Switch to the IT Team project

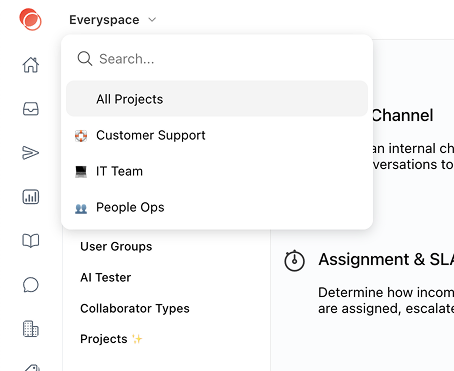click(217, 171)
